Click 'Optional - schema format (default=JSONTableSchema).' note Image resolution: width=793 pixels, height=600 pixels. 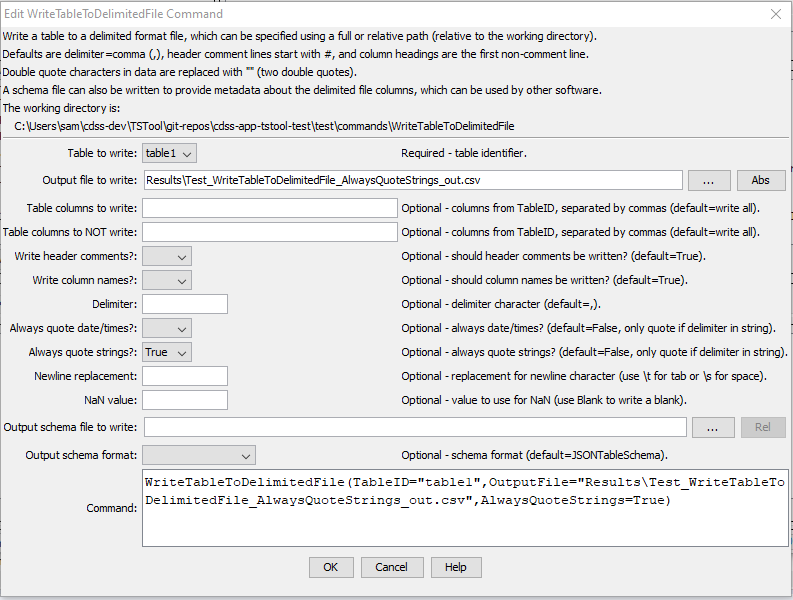[535, 455]
